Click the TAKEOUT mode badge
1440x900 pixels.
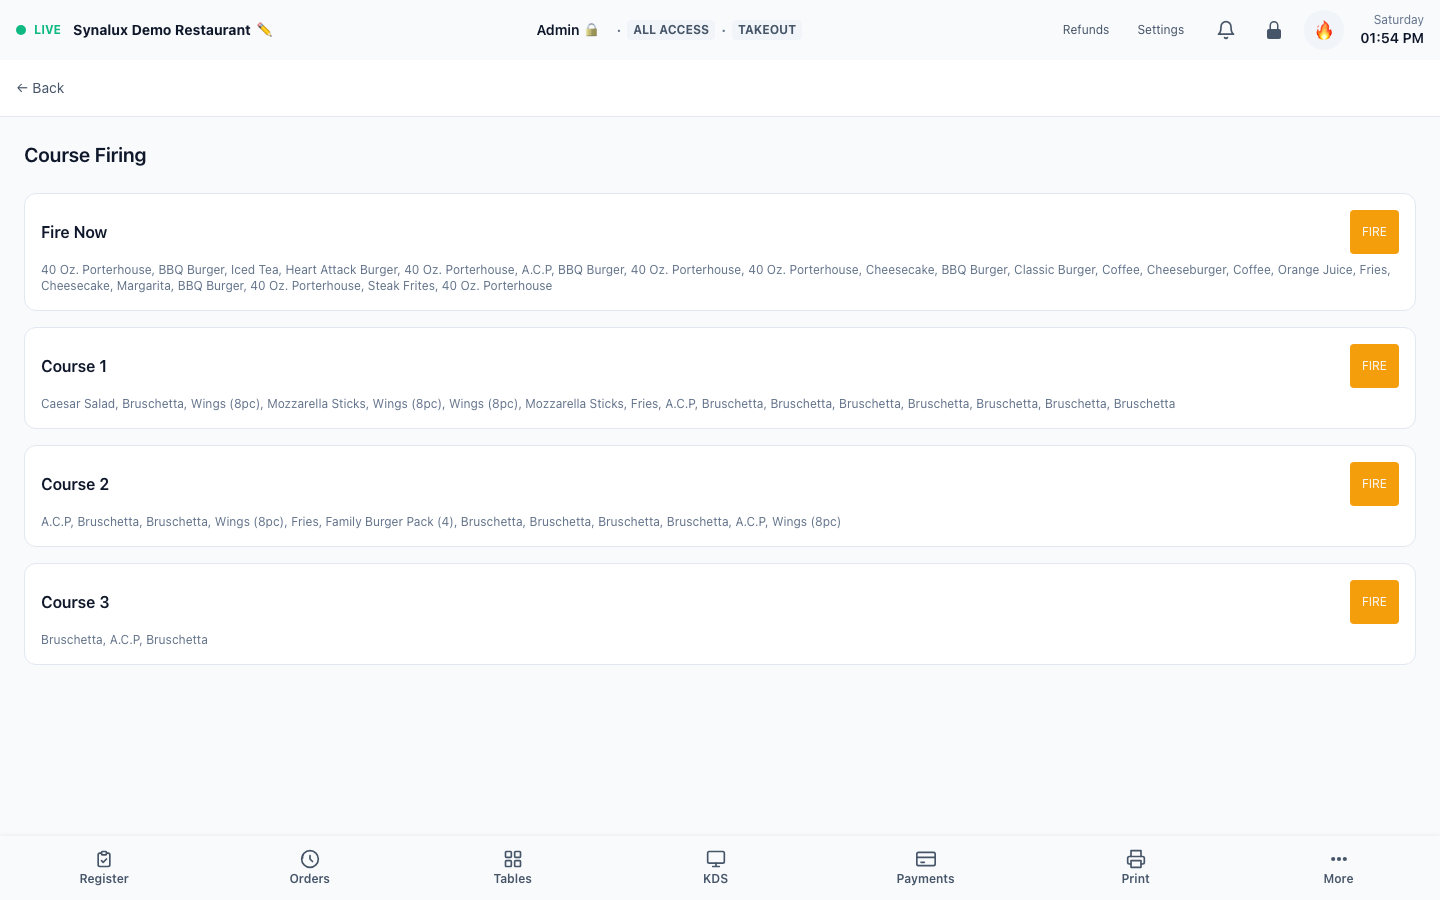pyautogui.click(x=767, y=30)
